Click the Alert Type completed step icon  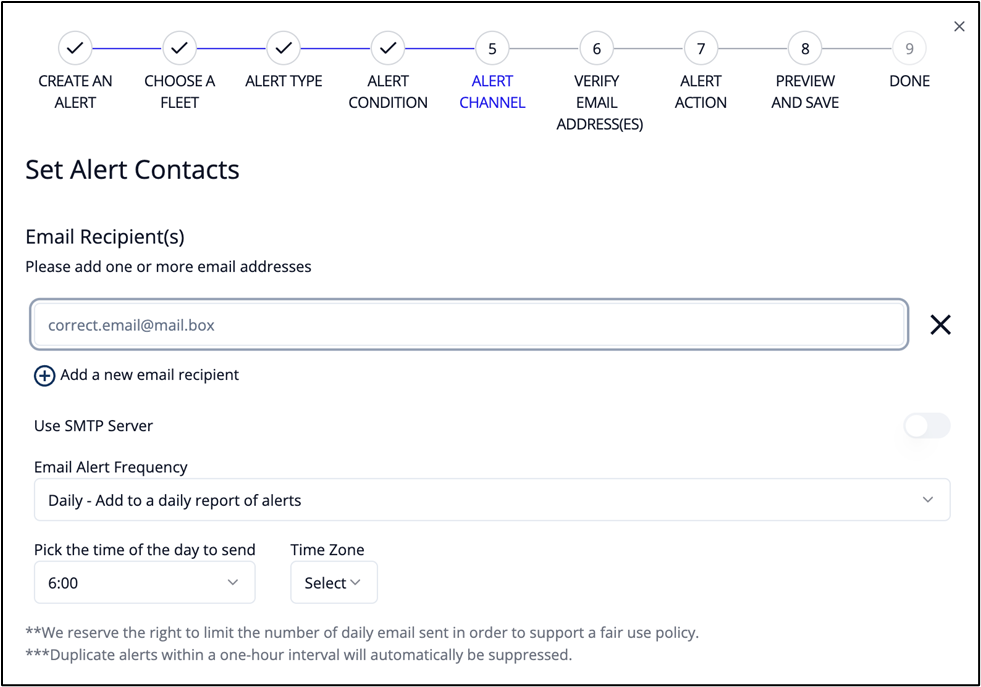(x=283, y=47)
